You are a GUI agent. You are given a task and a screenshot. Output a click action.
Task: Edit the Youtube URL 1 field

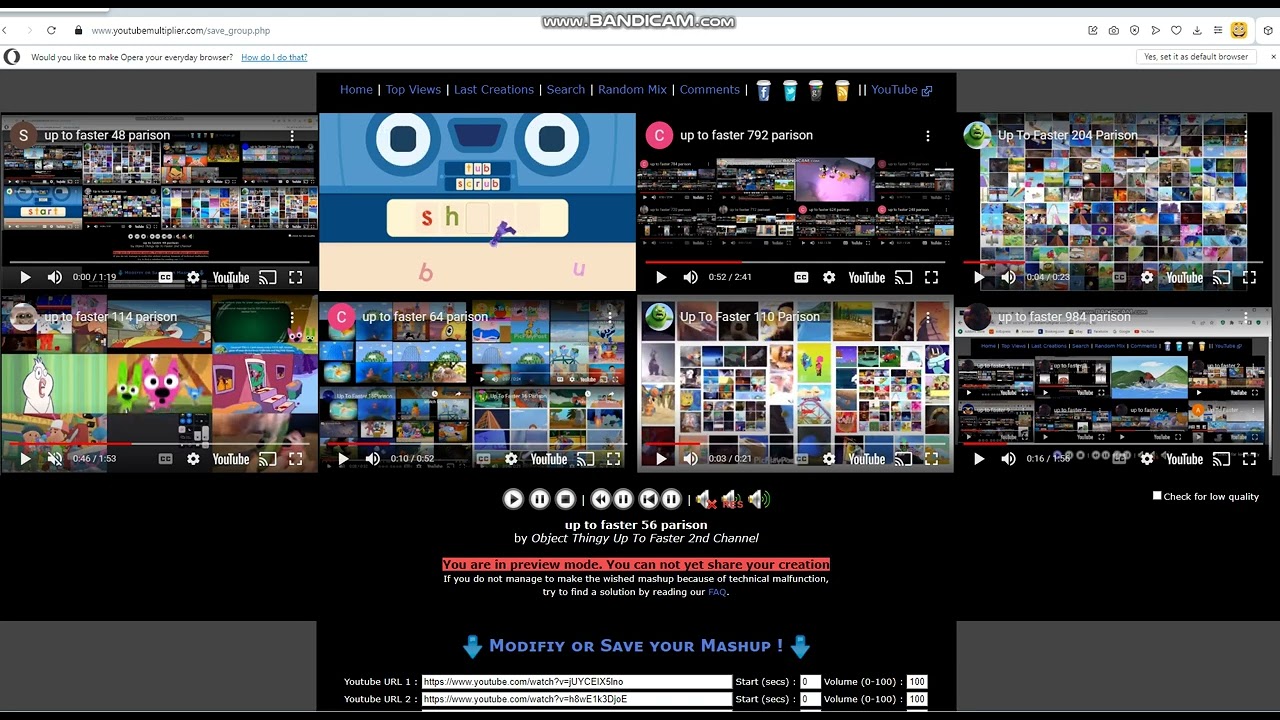577,682
